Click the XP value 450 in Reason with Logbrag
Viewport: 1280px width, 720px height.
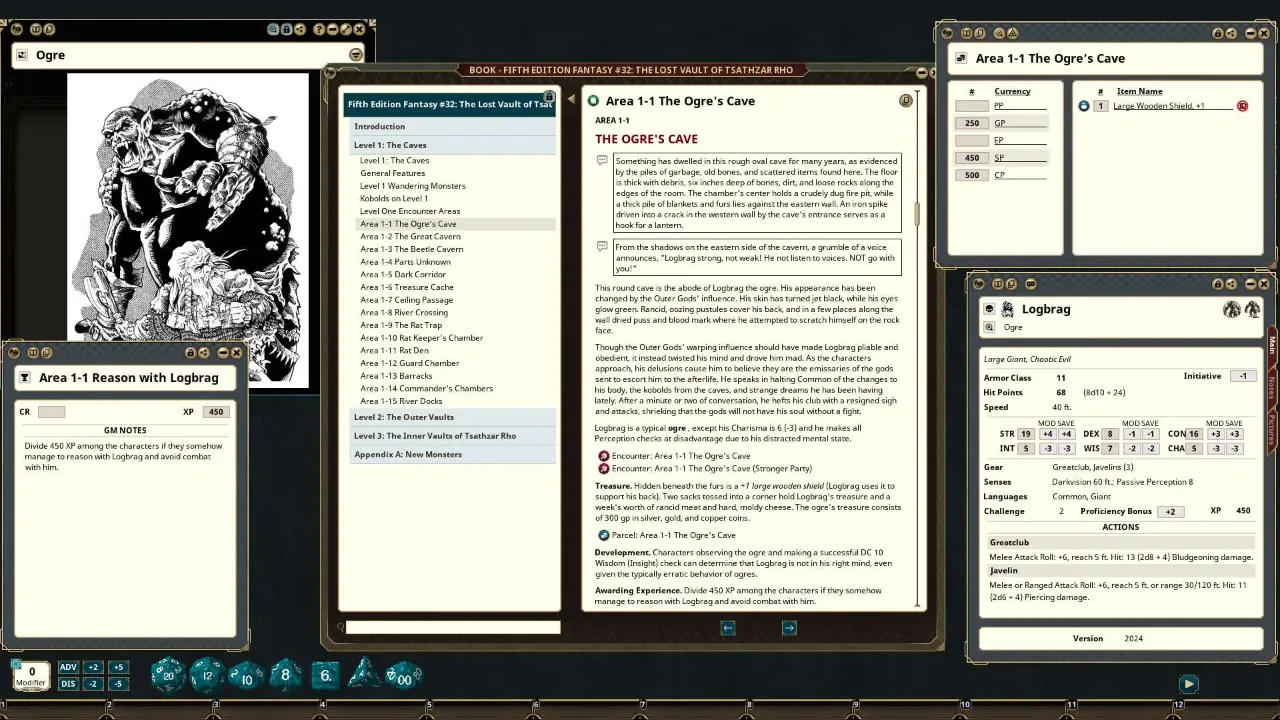click(216, 412)
